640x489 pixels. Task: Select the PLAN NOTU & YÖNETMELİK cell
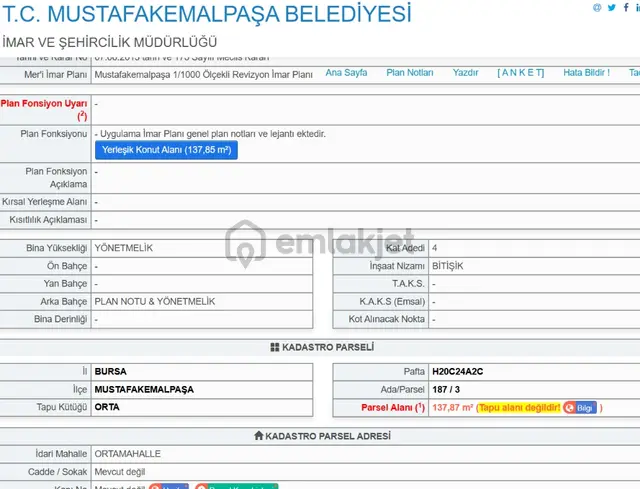155,302
